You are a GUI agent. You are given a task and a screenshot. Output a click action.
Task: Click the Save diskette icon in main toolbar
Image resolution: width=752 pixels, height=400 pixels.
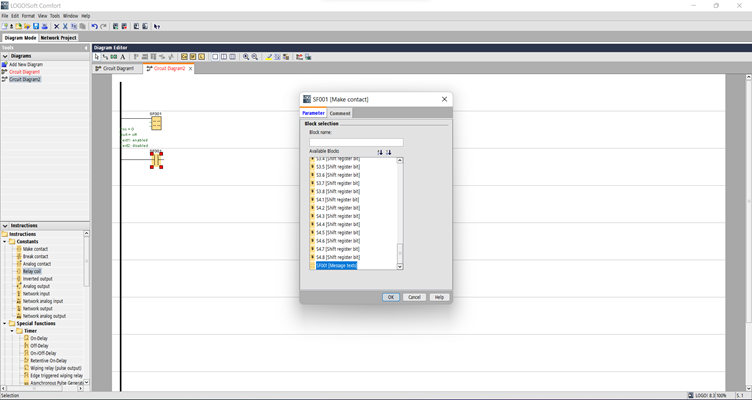tap(36, 26)
